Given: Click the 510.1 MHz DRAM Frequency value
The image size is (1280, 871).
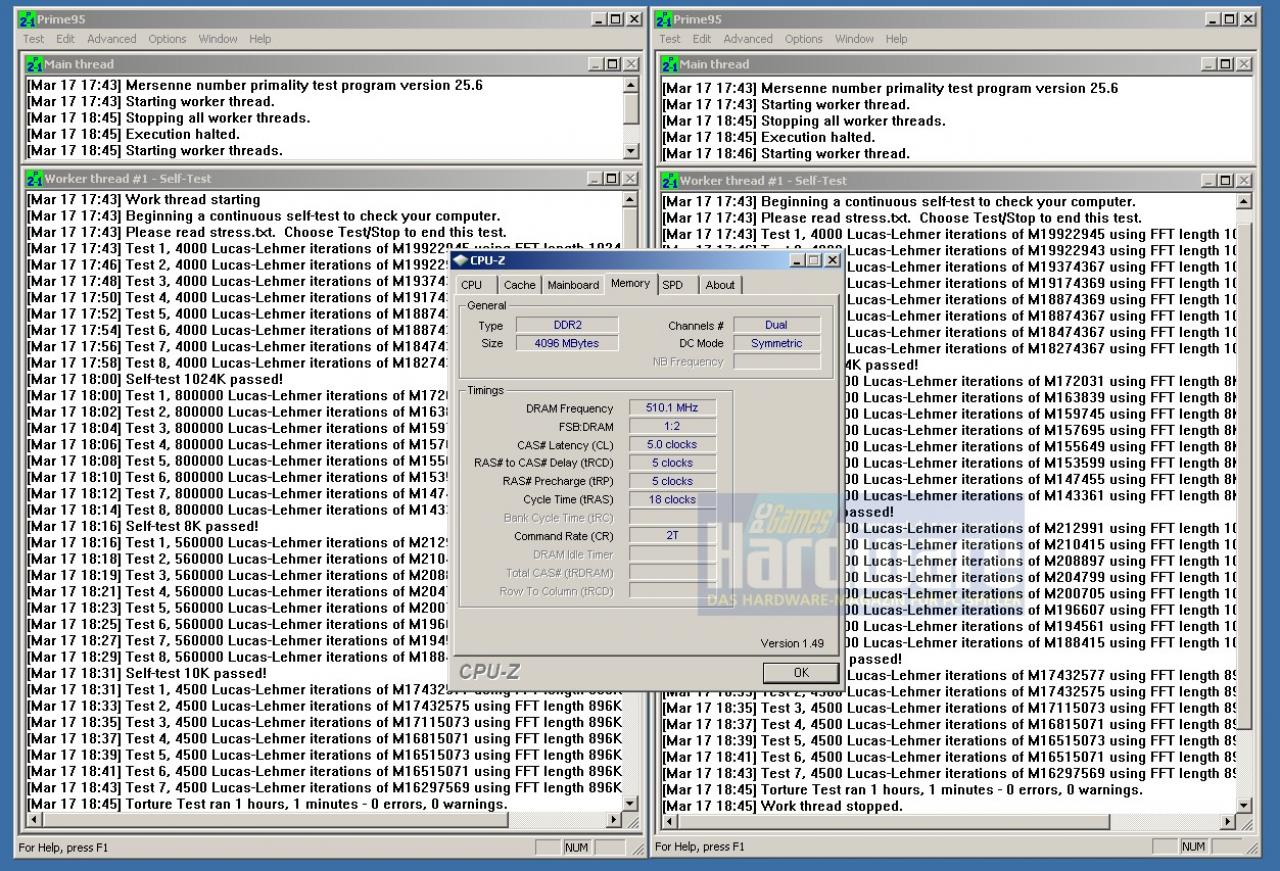Looking at the screenshot, I should coord(672,408).
